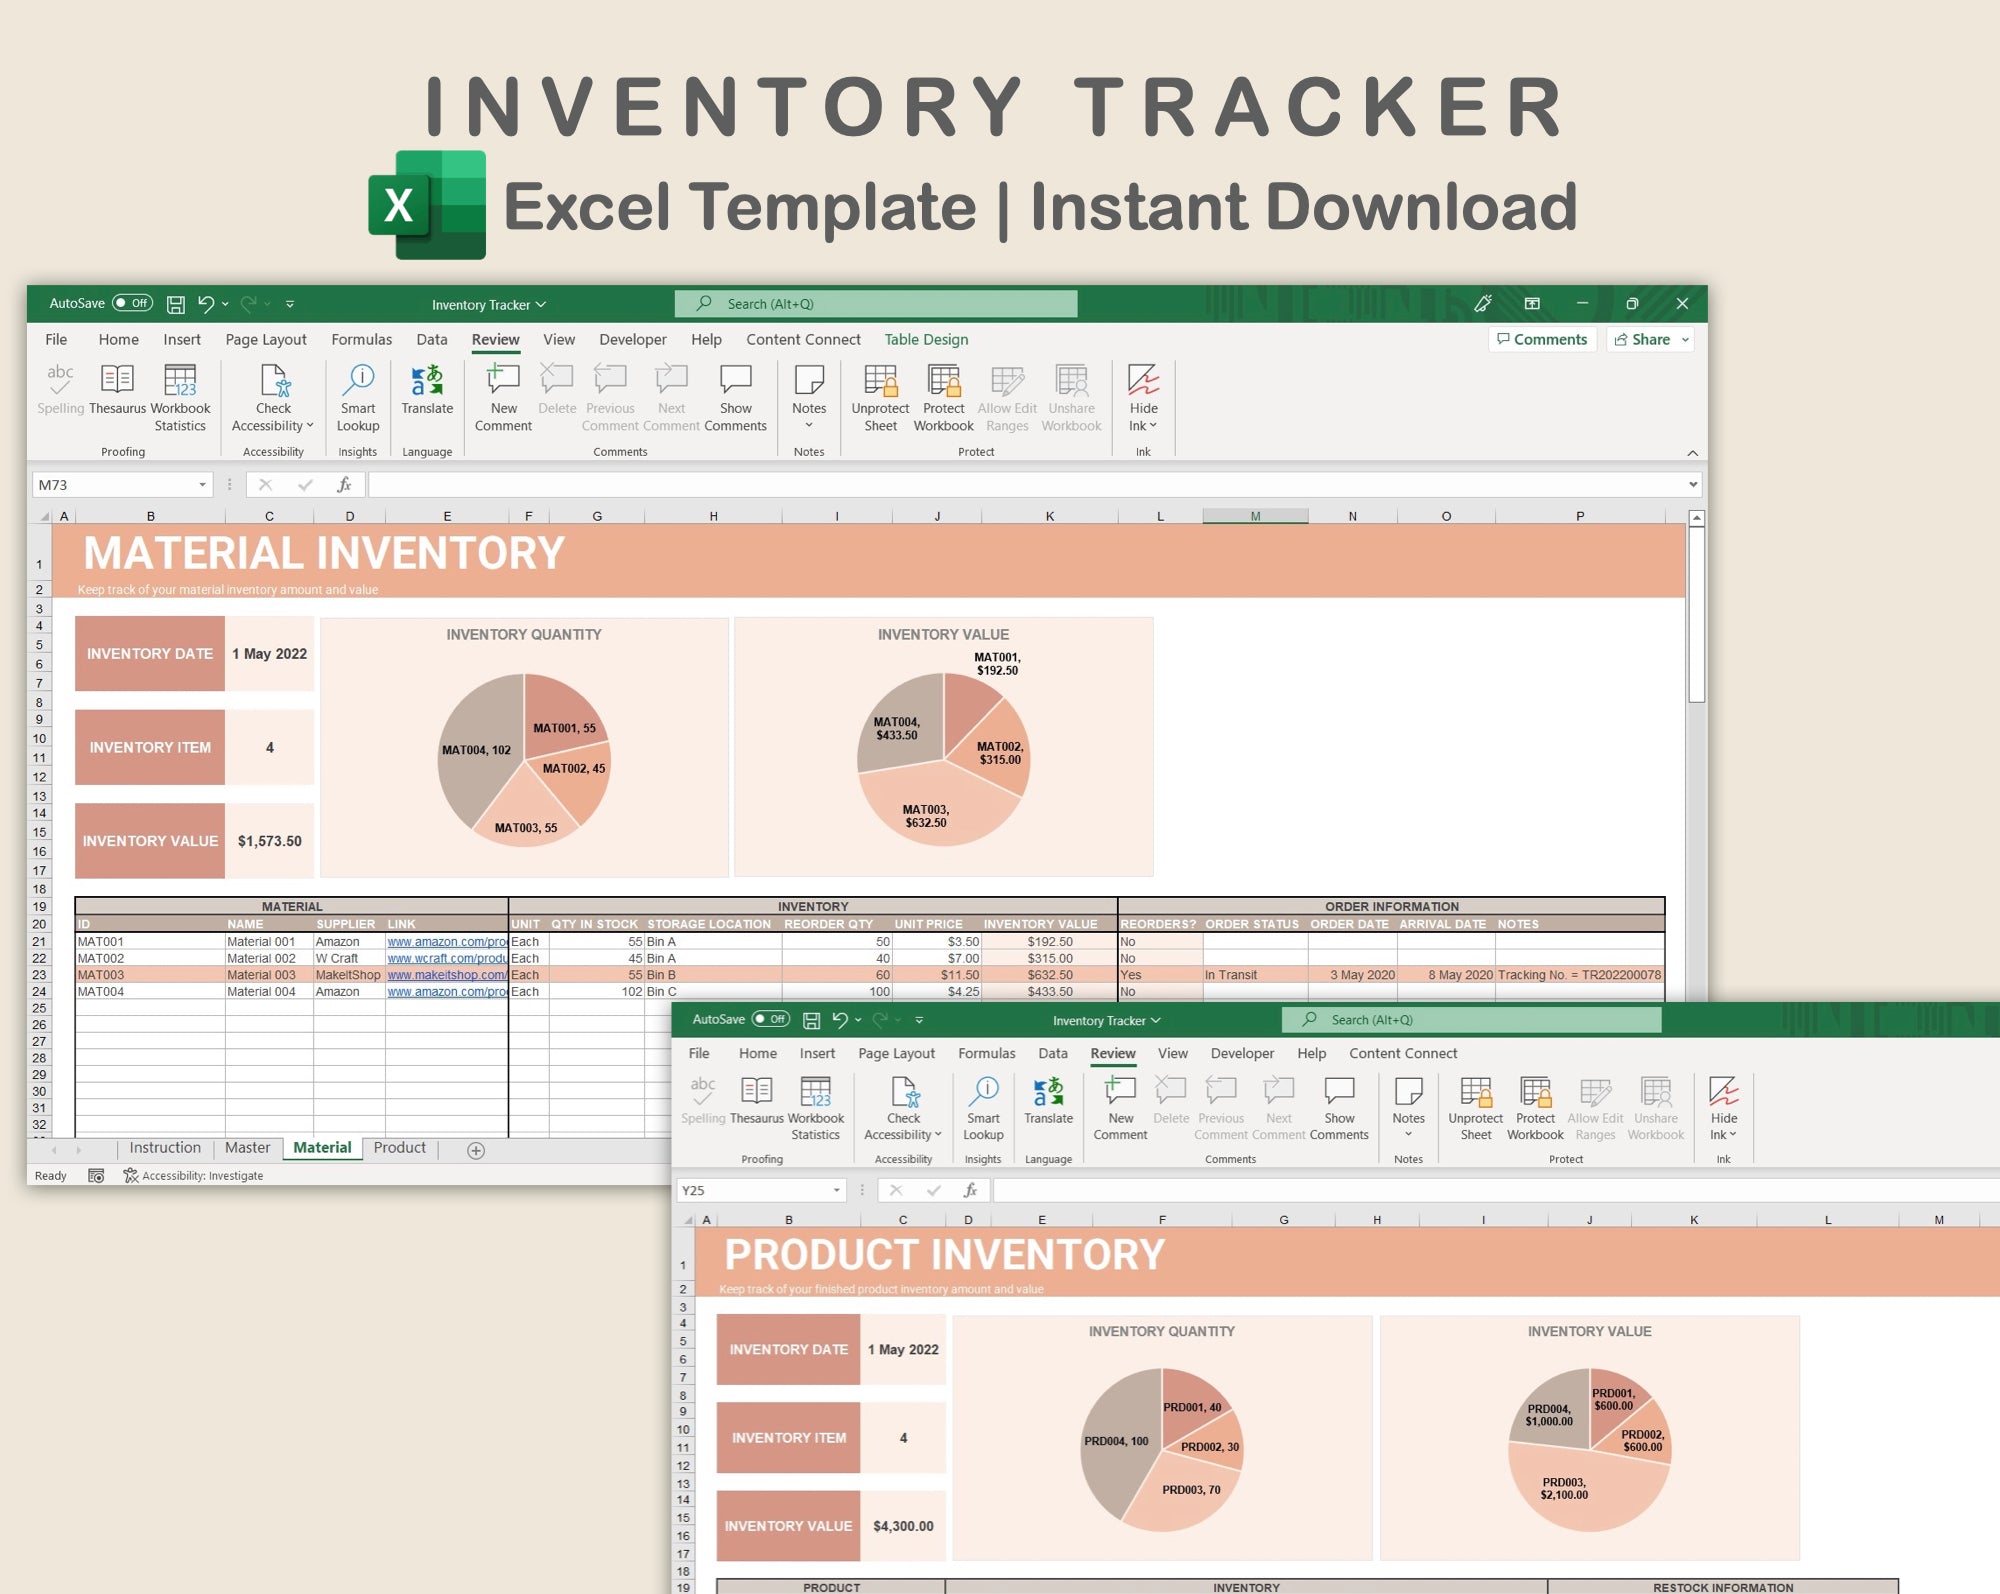Click the Share button

tap(1646, 339)
